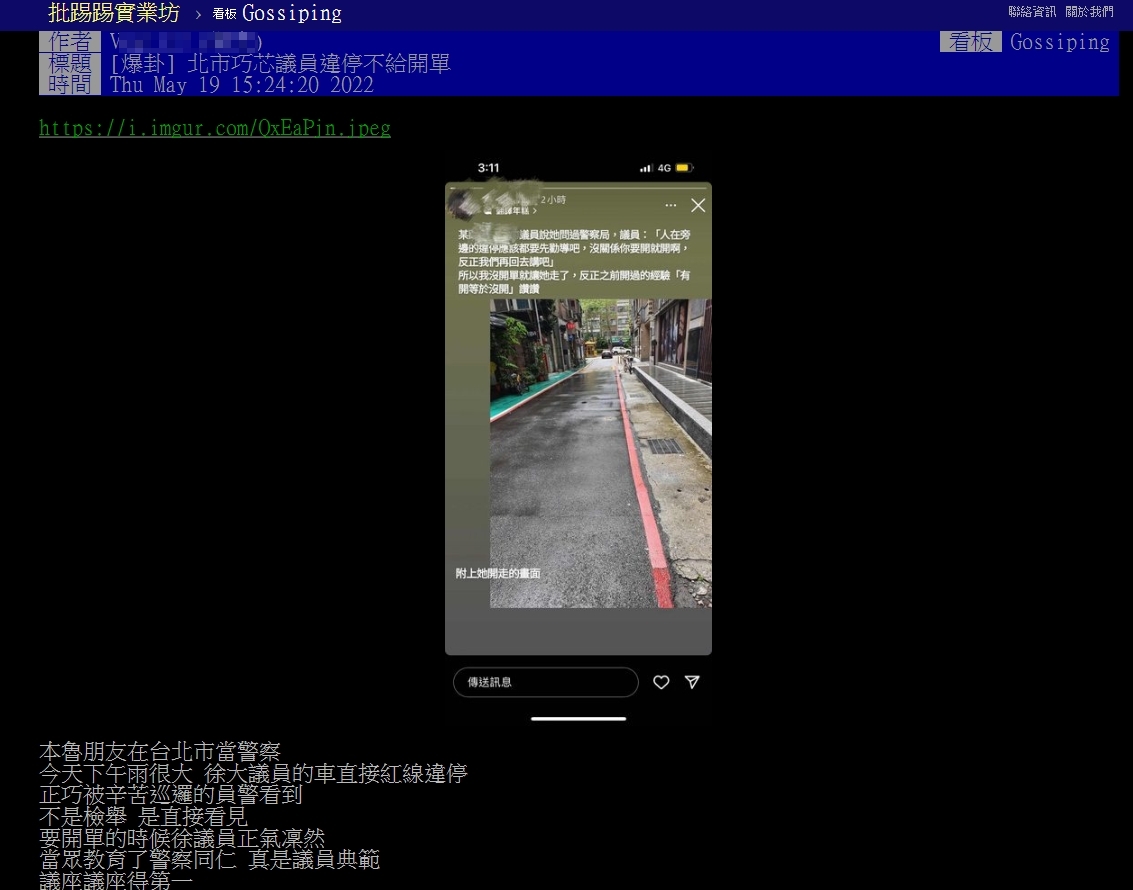The image size is (1133, 890).
Task: Open the 批踢踢實業坊 home link
Action: [x=113, y=12]
